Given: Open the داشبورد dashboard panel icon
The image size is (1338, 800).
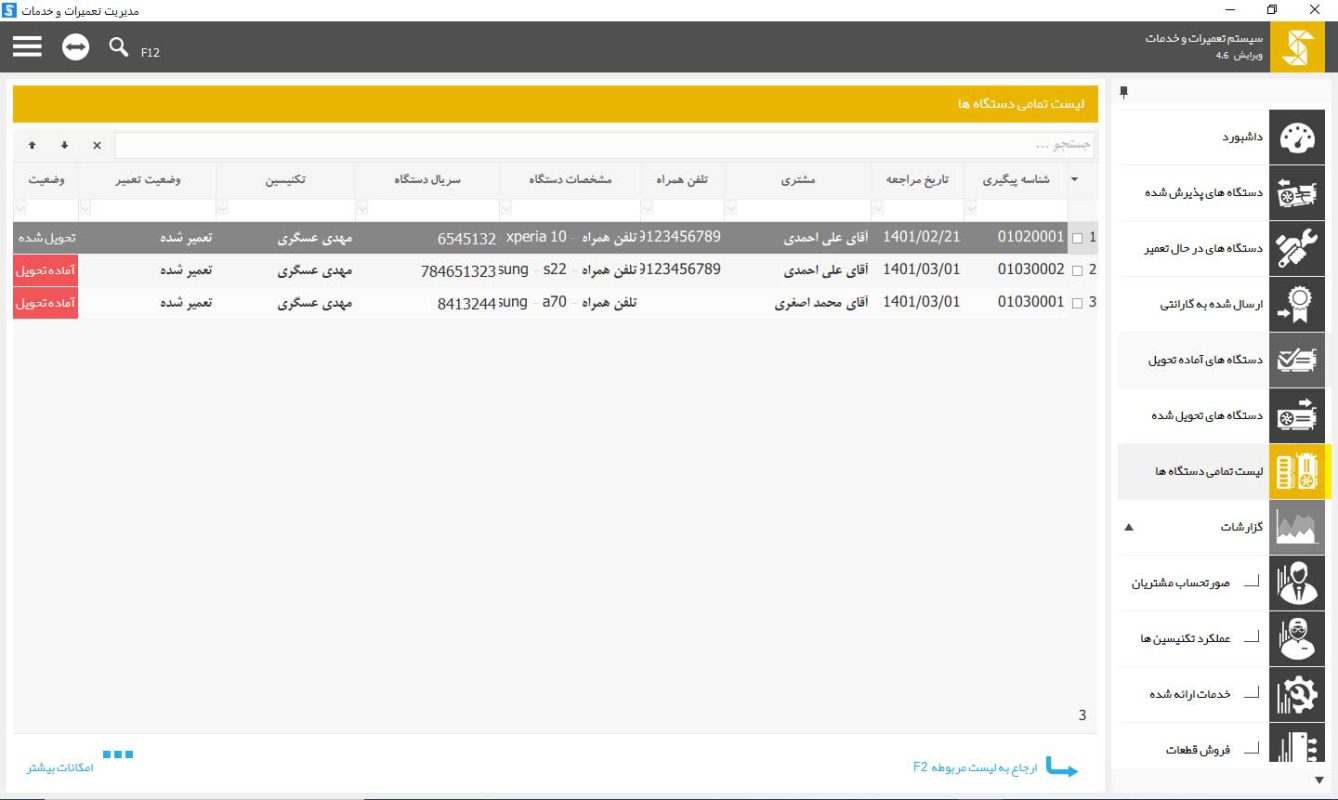Looking at the screenshot, I should click(x=1297, y=136).
